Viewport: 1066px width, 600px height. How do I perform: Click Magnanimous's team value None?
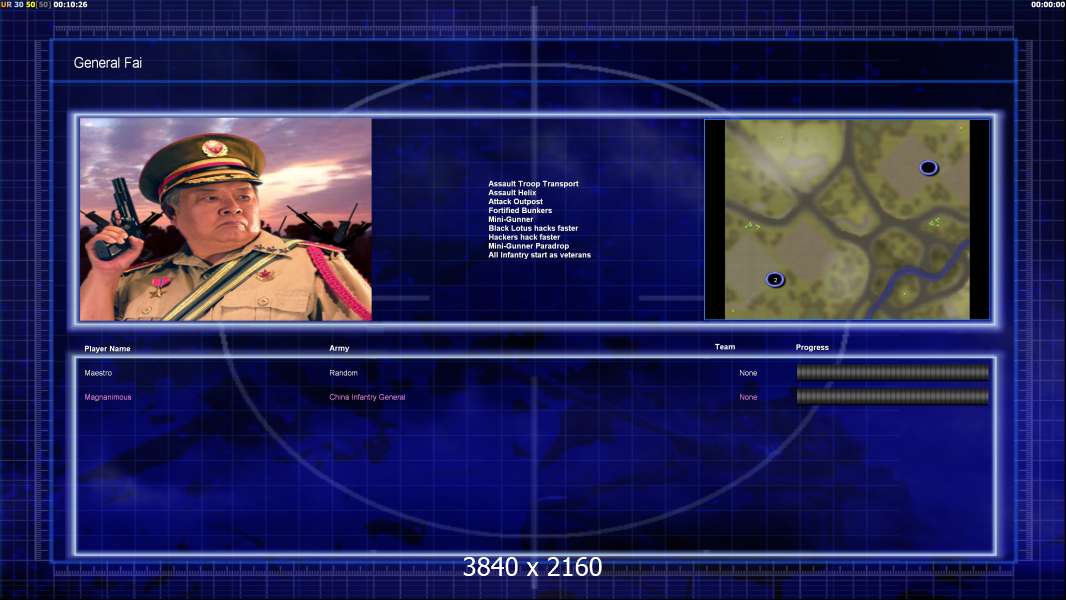coord(748,397)
